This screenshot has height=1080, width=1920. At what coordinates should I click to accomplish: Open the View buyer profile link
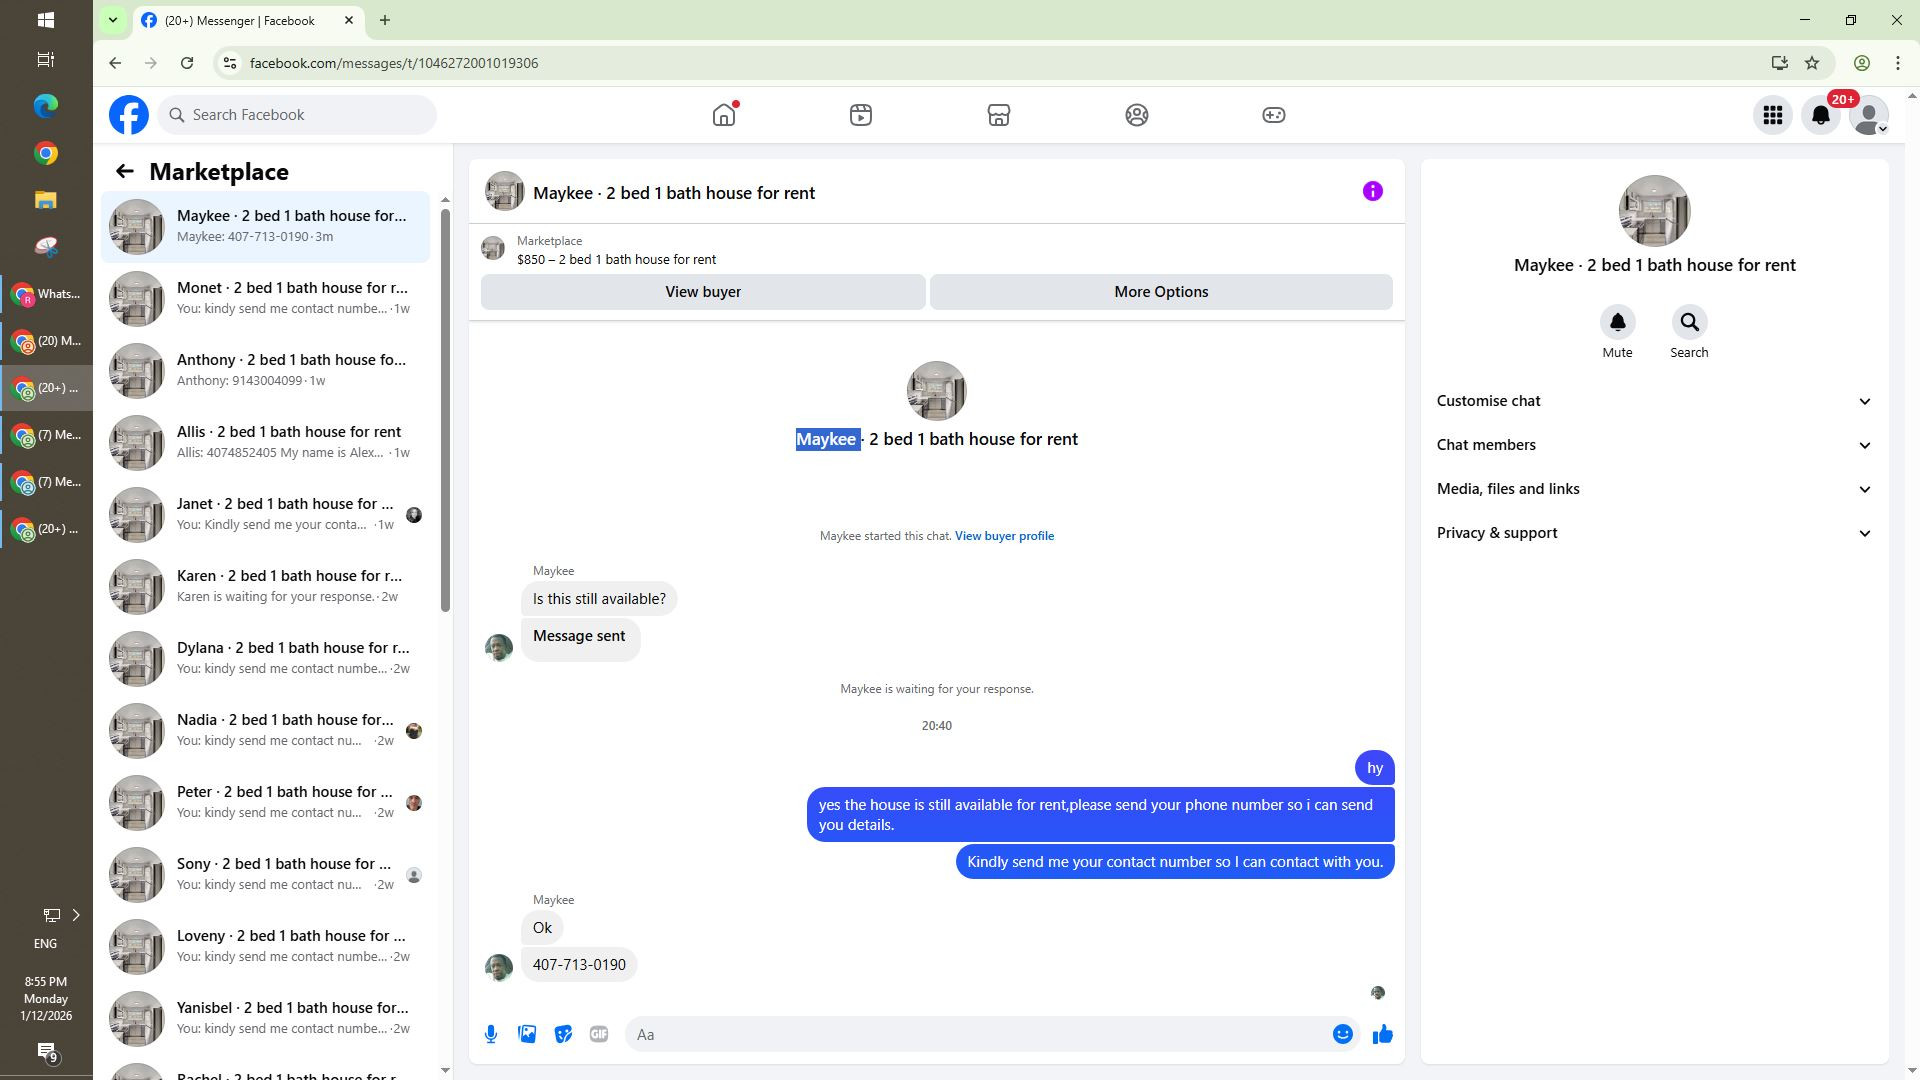1004,536
